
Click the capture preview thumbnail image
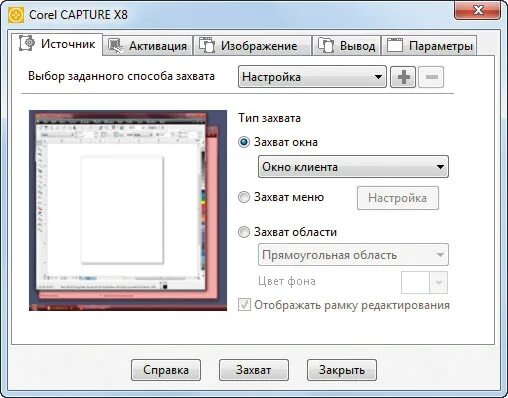coord(128,211)
